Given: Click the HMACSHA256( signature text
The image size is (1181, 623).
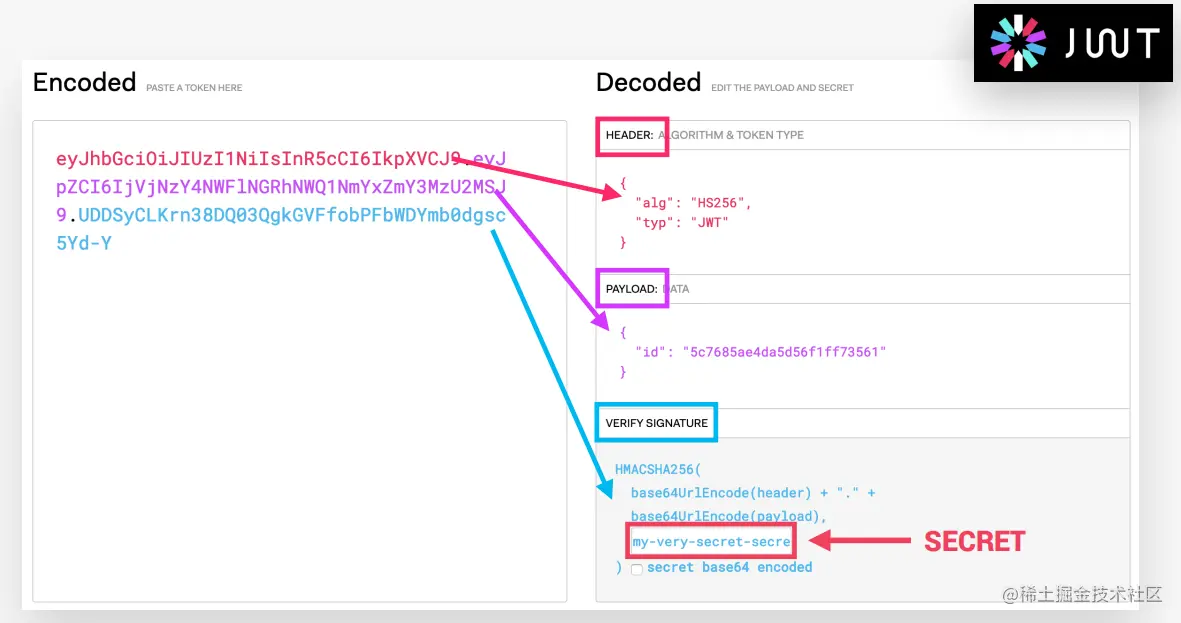Looking at the screenshot, I should coord(659,469).
